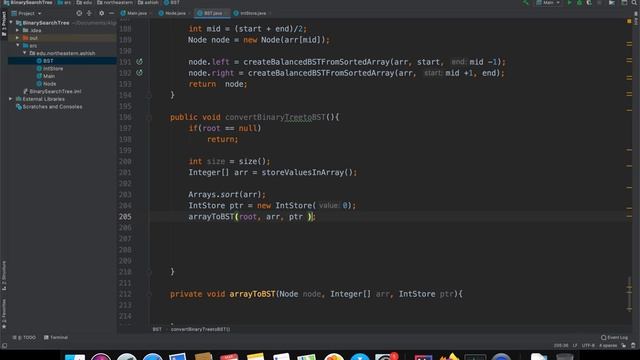Screen dimensions: 640x360
Task: Click the expand all icon in Project panel
Action: (89, 13)
